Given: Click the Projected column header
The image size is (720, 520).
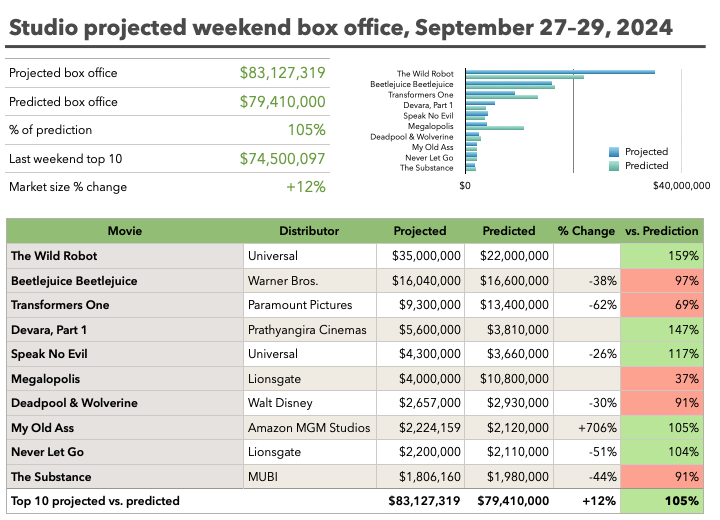Looking at the screenshot, I should [420, 231].
